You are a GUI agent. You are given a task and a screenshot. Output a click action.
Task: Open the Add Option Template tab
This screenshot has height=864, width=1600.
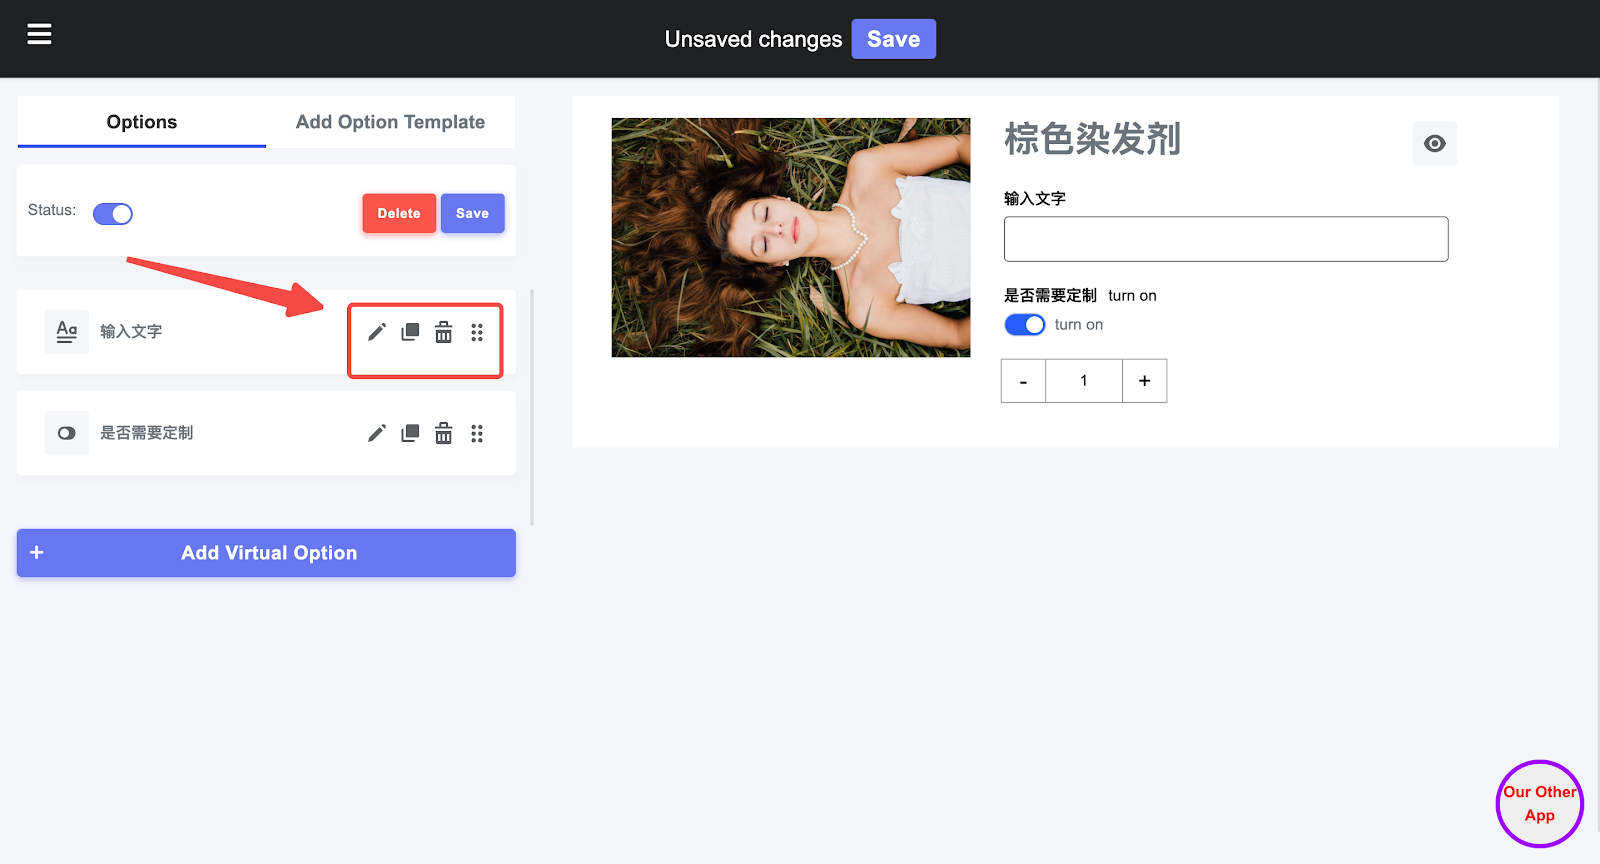point(390,122)
